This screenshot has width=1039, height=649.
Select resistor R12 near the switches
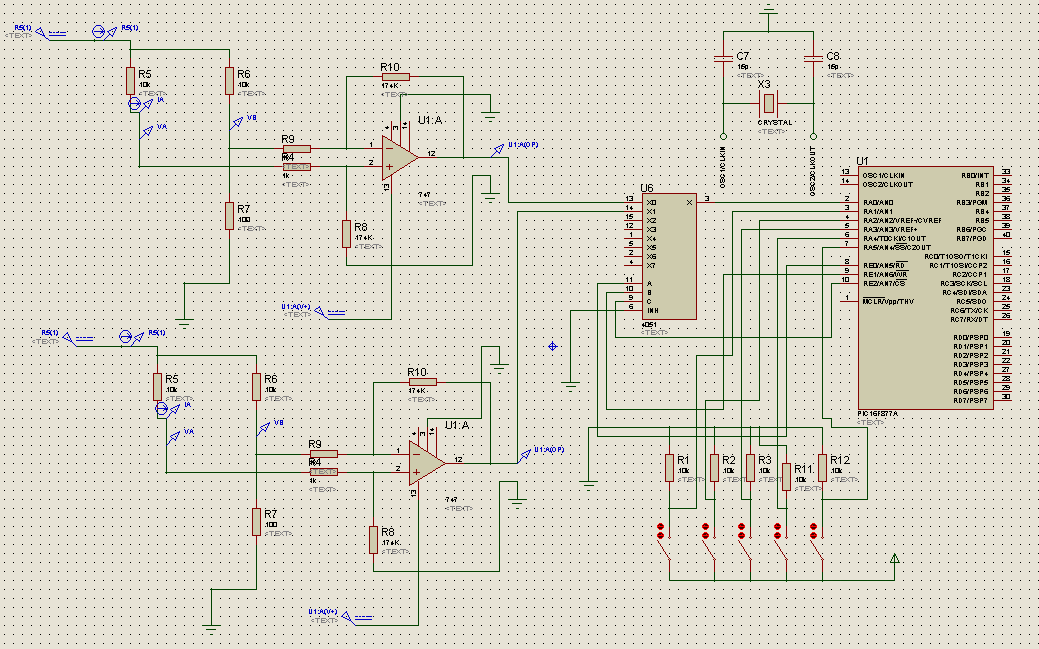click(822, 467)
